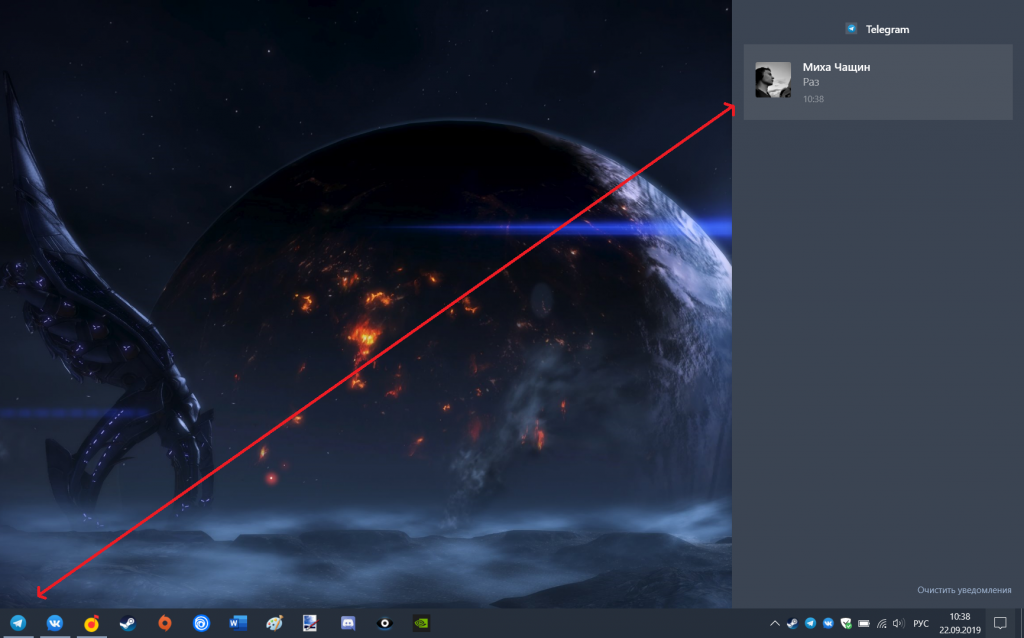Open the clock showing 22.09.2019
Viewport: 1024px width, 638px height.
coord(960,624)
